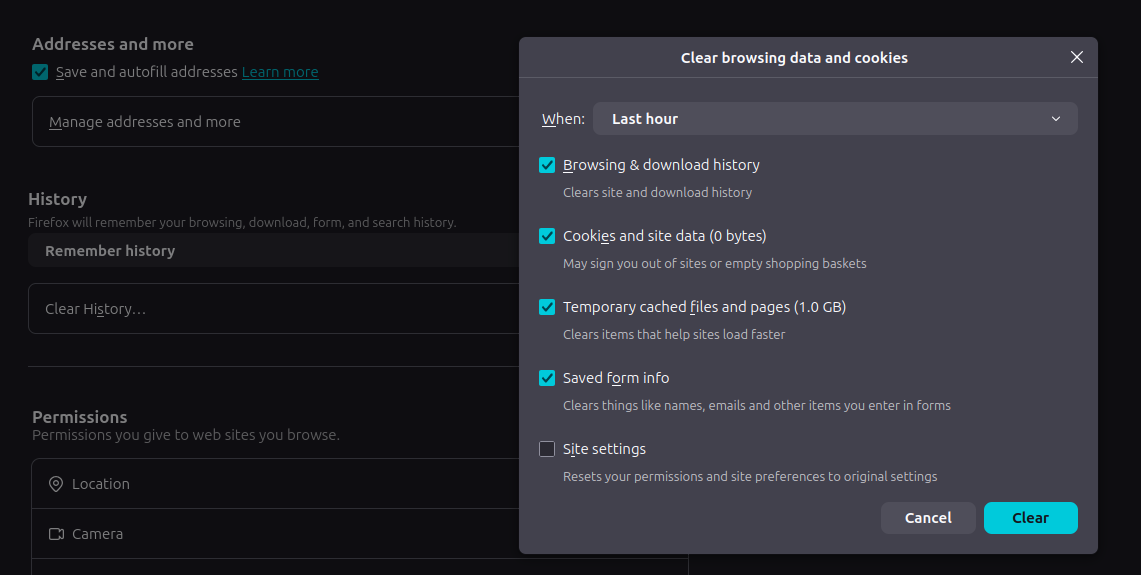The image size is (1141, 575).
Task: Enable Site settings checkbox
Action: [547, 449]
